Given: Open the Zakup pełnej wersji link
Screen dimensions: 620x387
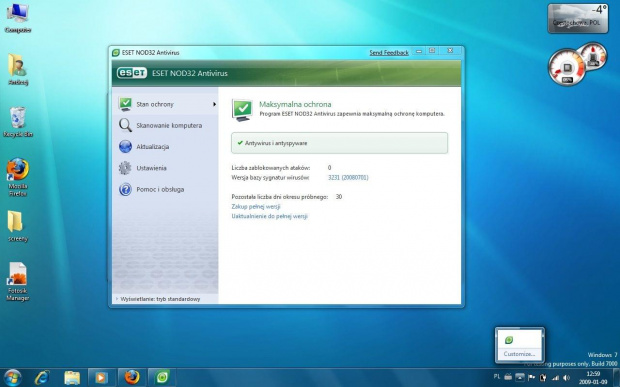Looking at the screenshot, I should [256, 206].
